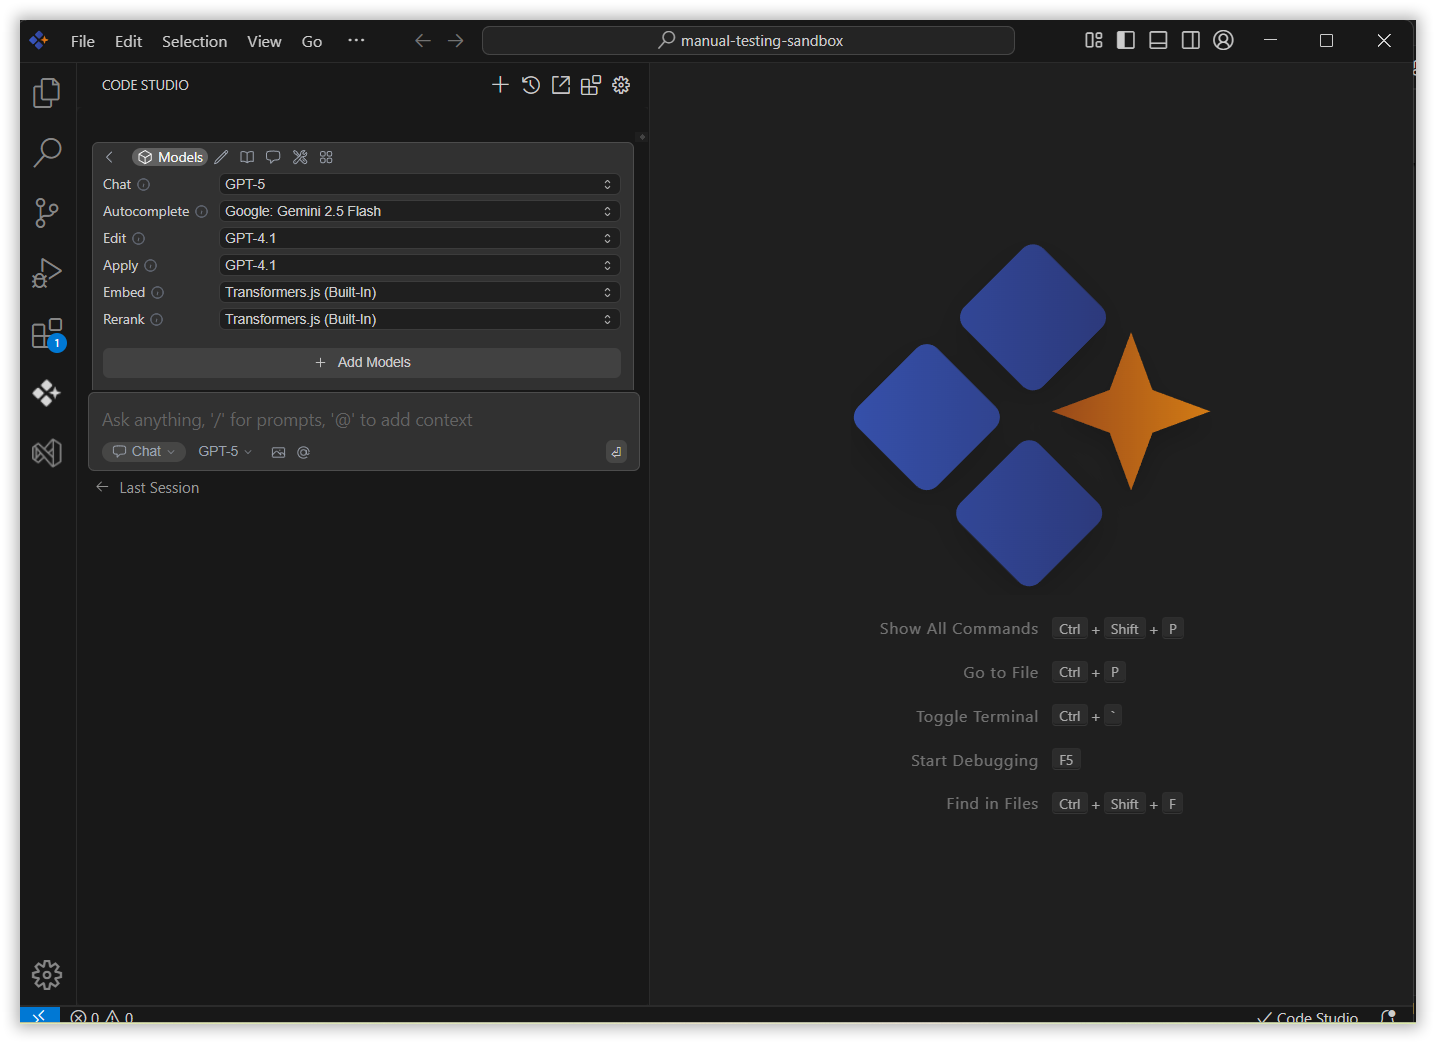This screenshot has width=1436, height=1044.
Task: Open the Source Control view
Action: (47, 212)
